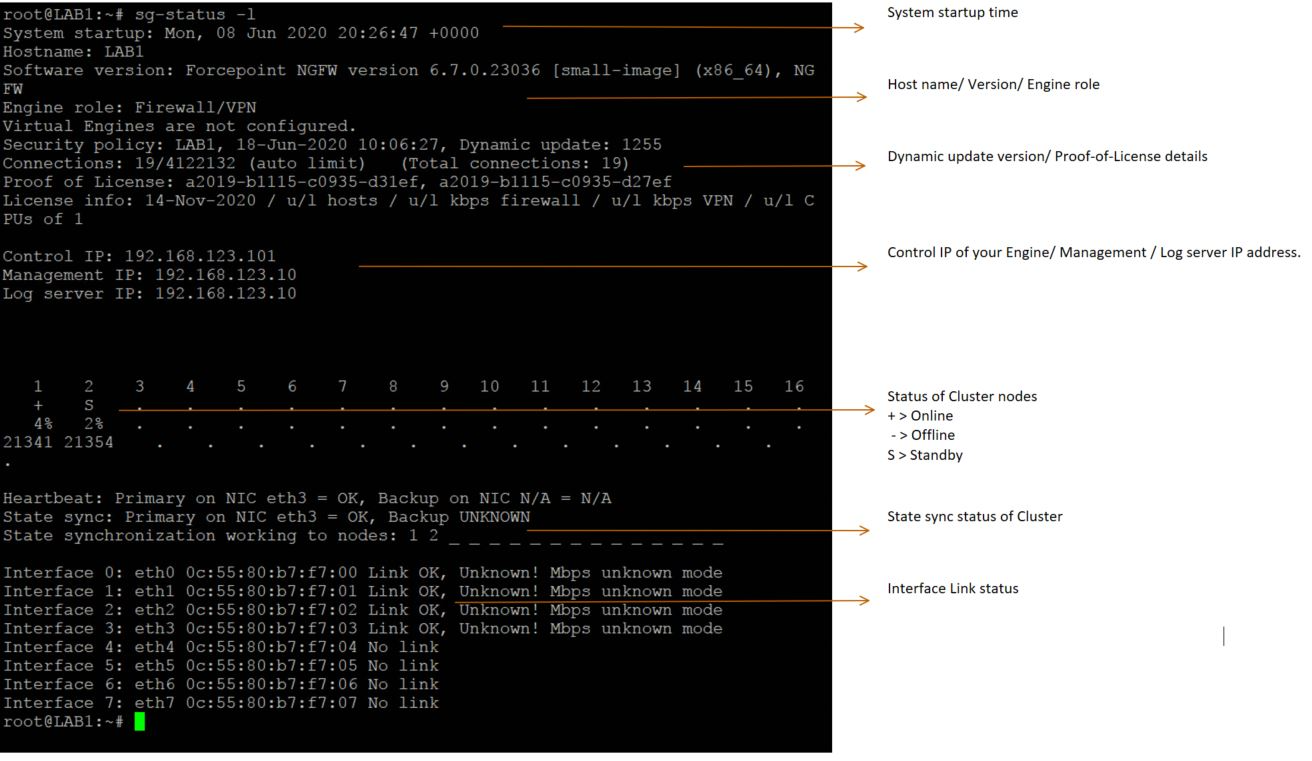Screen dimensions: 1312x761
Task: Select the Forcepoint NGFW version line
Action: [x=300, y=70]
